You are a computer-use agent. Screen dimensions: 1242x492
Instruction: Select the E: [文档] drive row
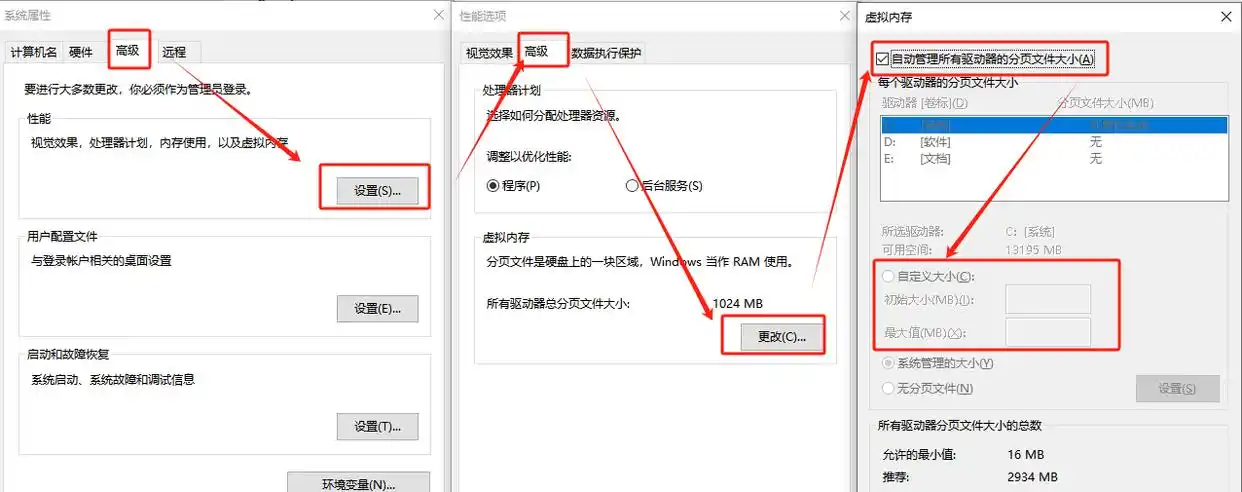point(1054,158)
